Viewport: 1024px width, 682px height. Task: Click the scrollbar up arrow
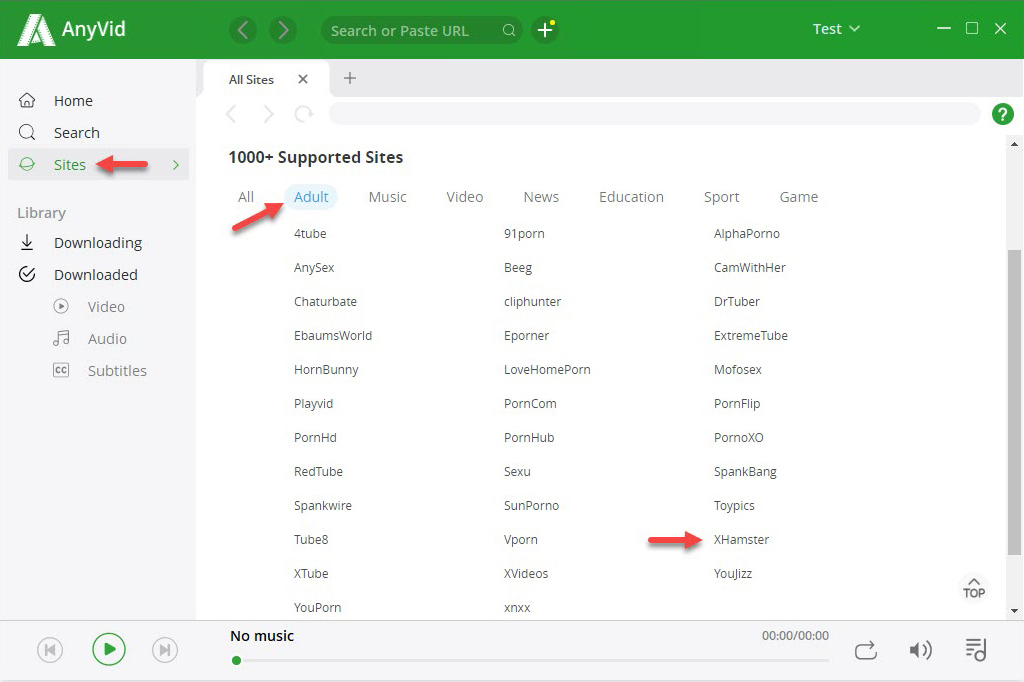[1014, 144]
